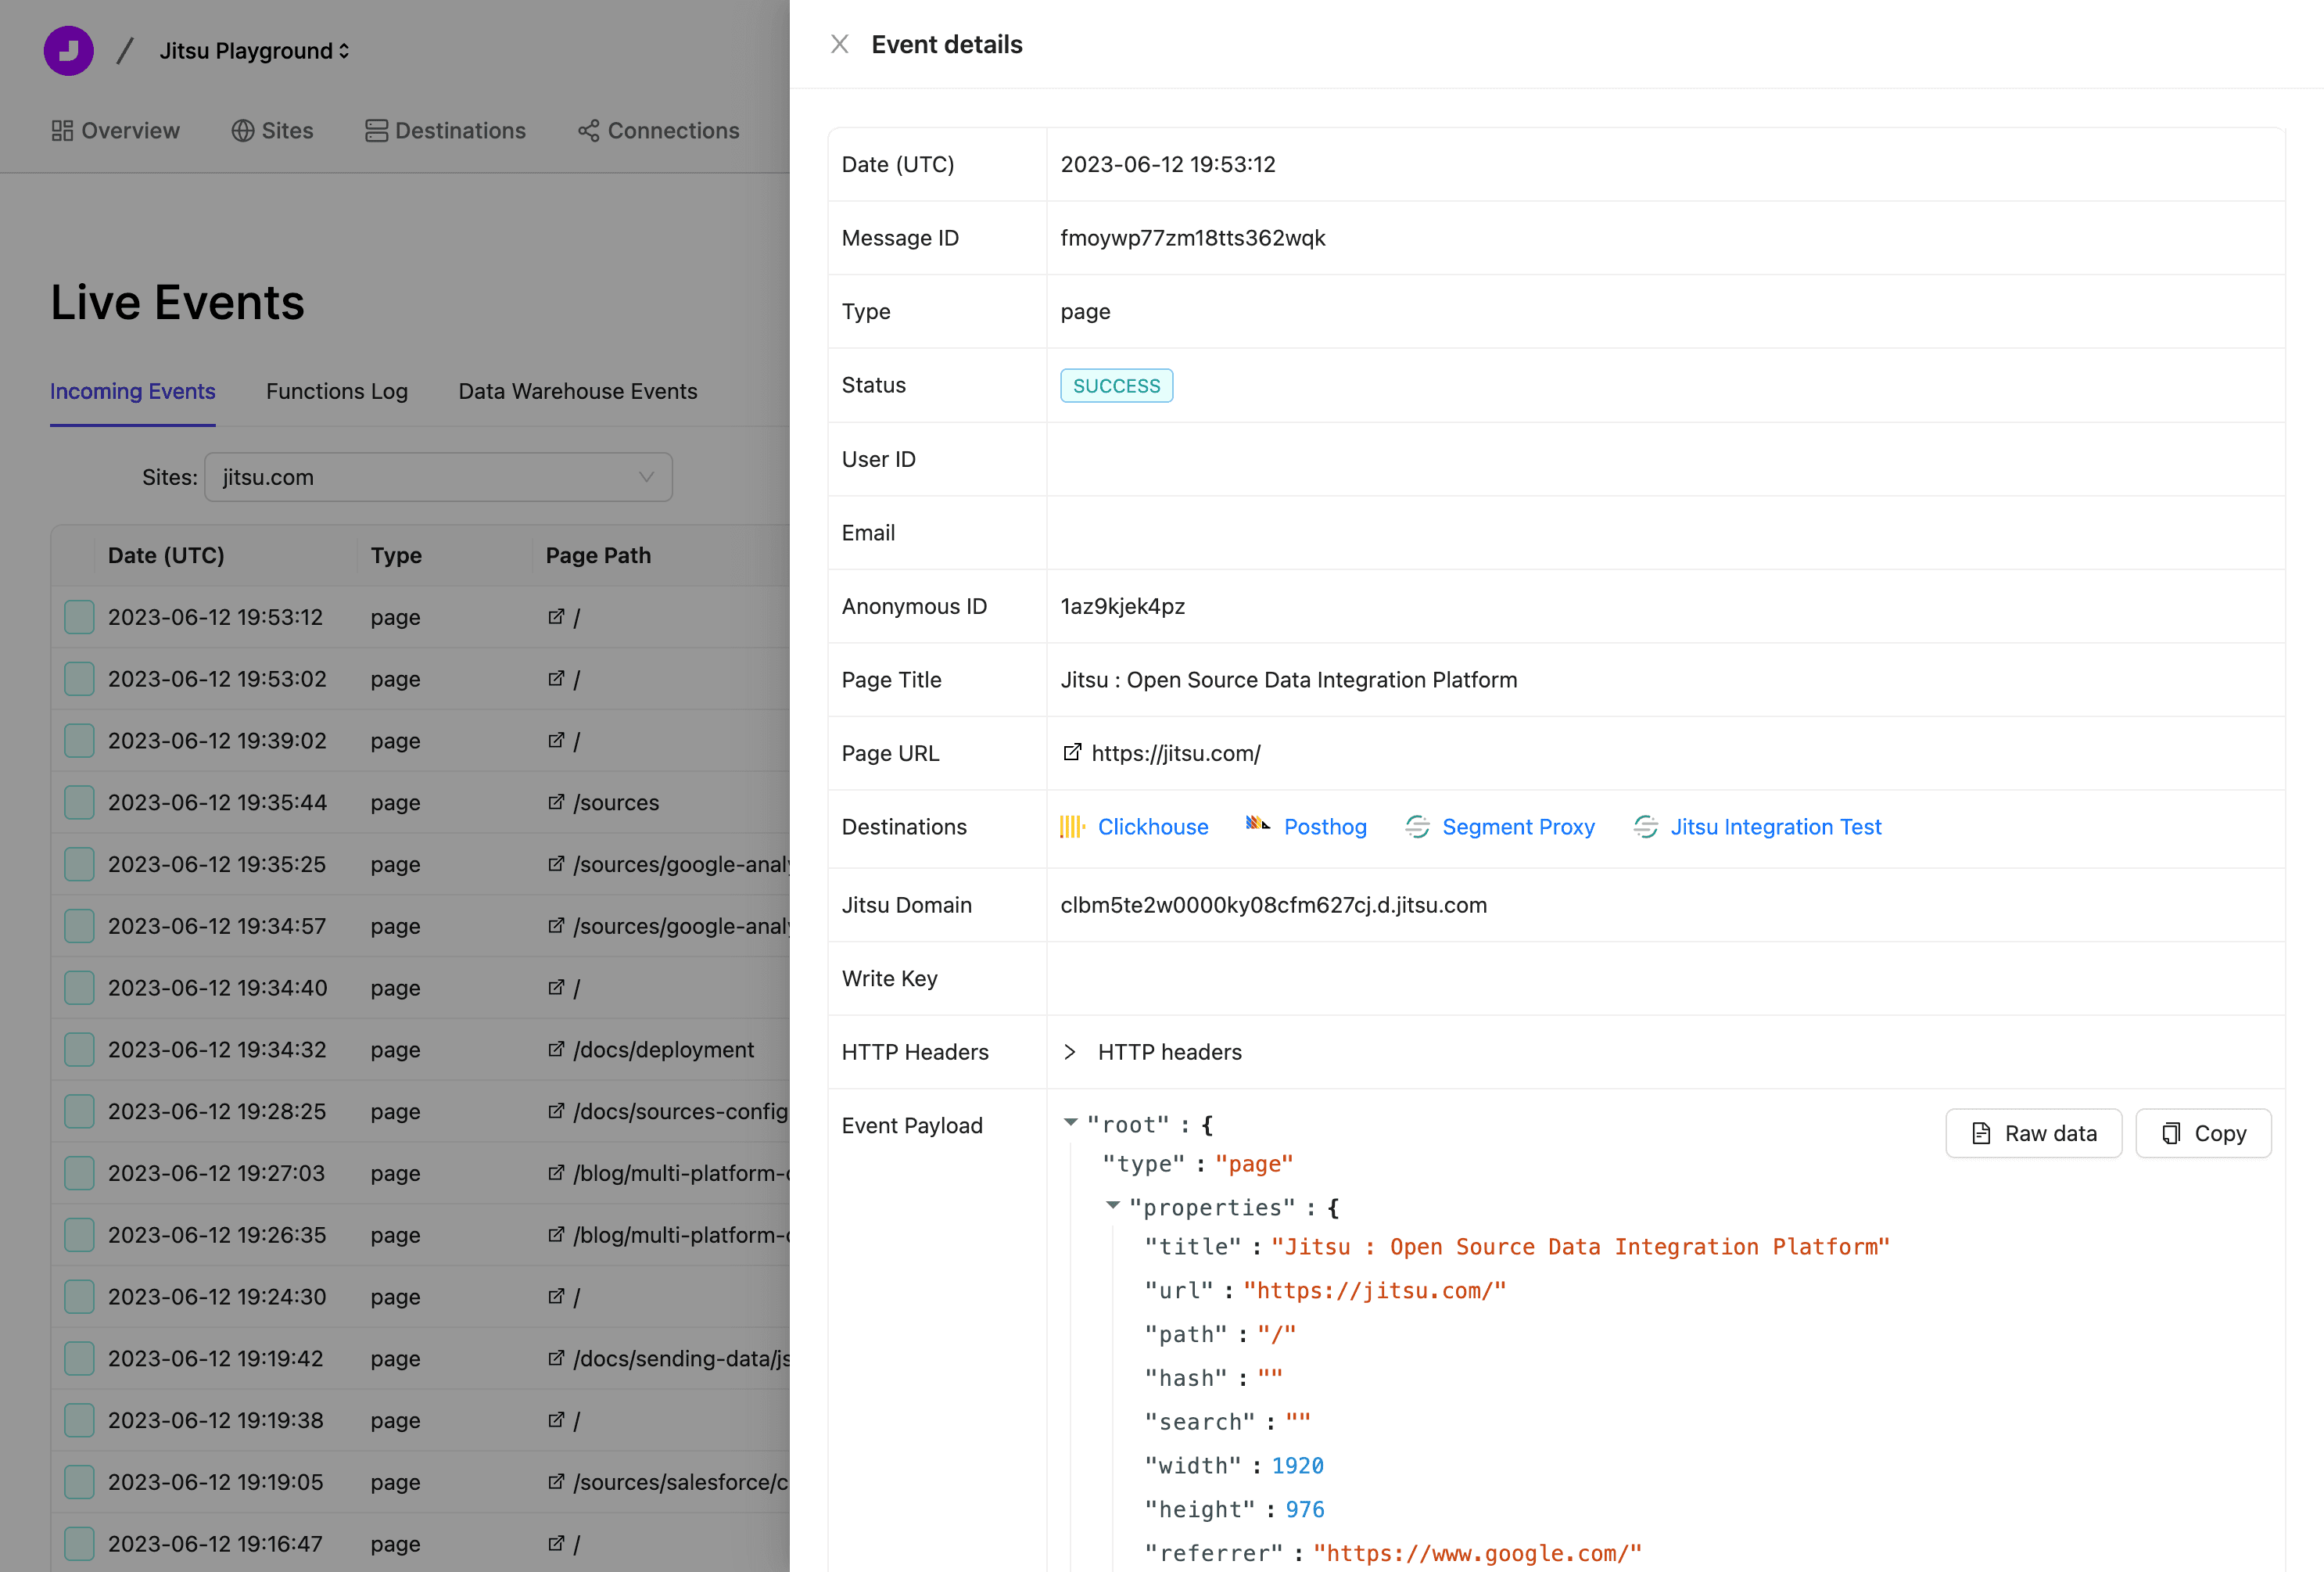The height and width of the screenshot is (1572, 2324).
Task: Close the Event details panel
Action: coord(839,44)
